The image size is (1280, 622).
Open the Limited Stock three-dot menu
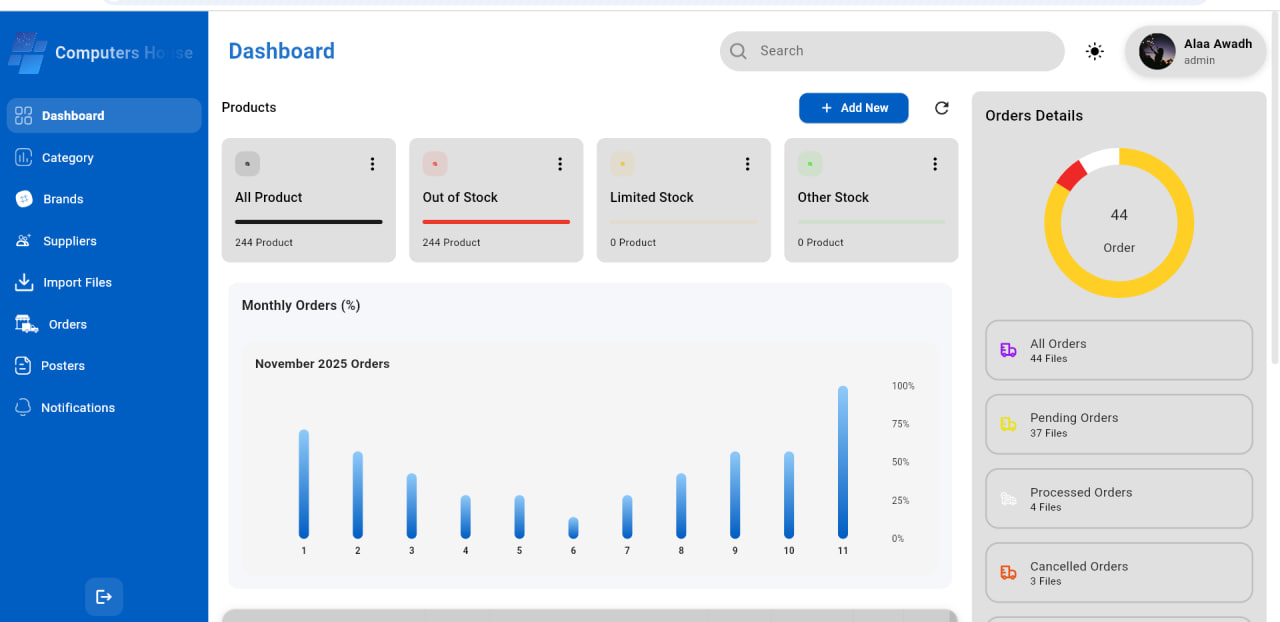pos(747,164)
